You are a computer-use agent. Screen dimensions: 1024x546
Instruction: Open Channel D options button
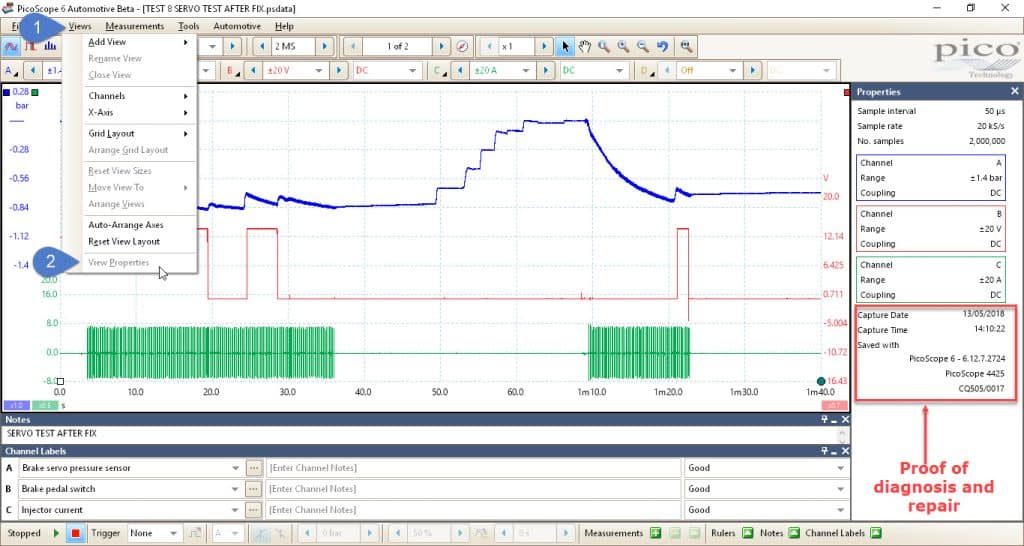[647, 71]
